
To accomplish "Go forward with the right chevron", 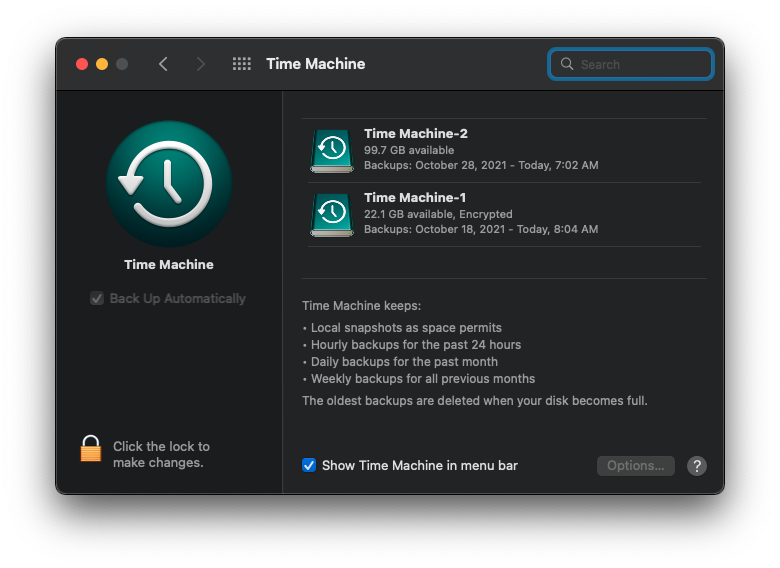I will click(200, 64).
